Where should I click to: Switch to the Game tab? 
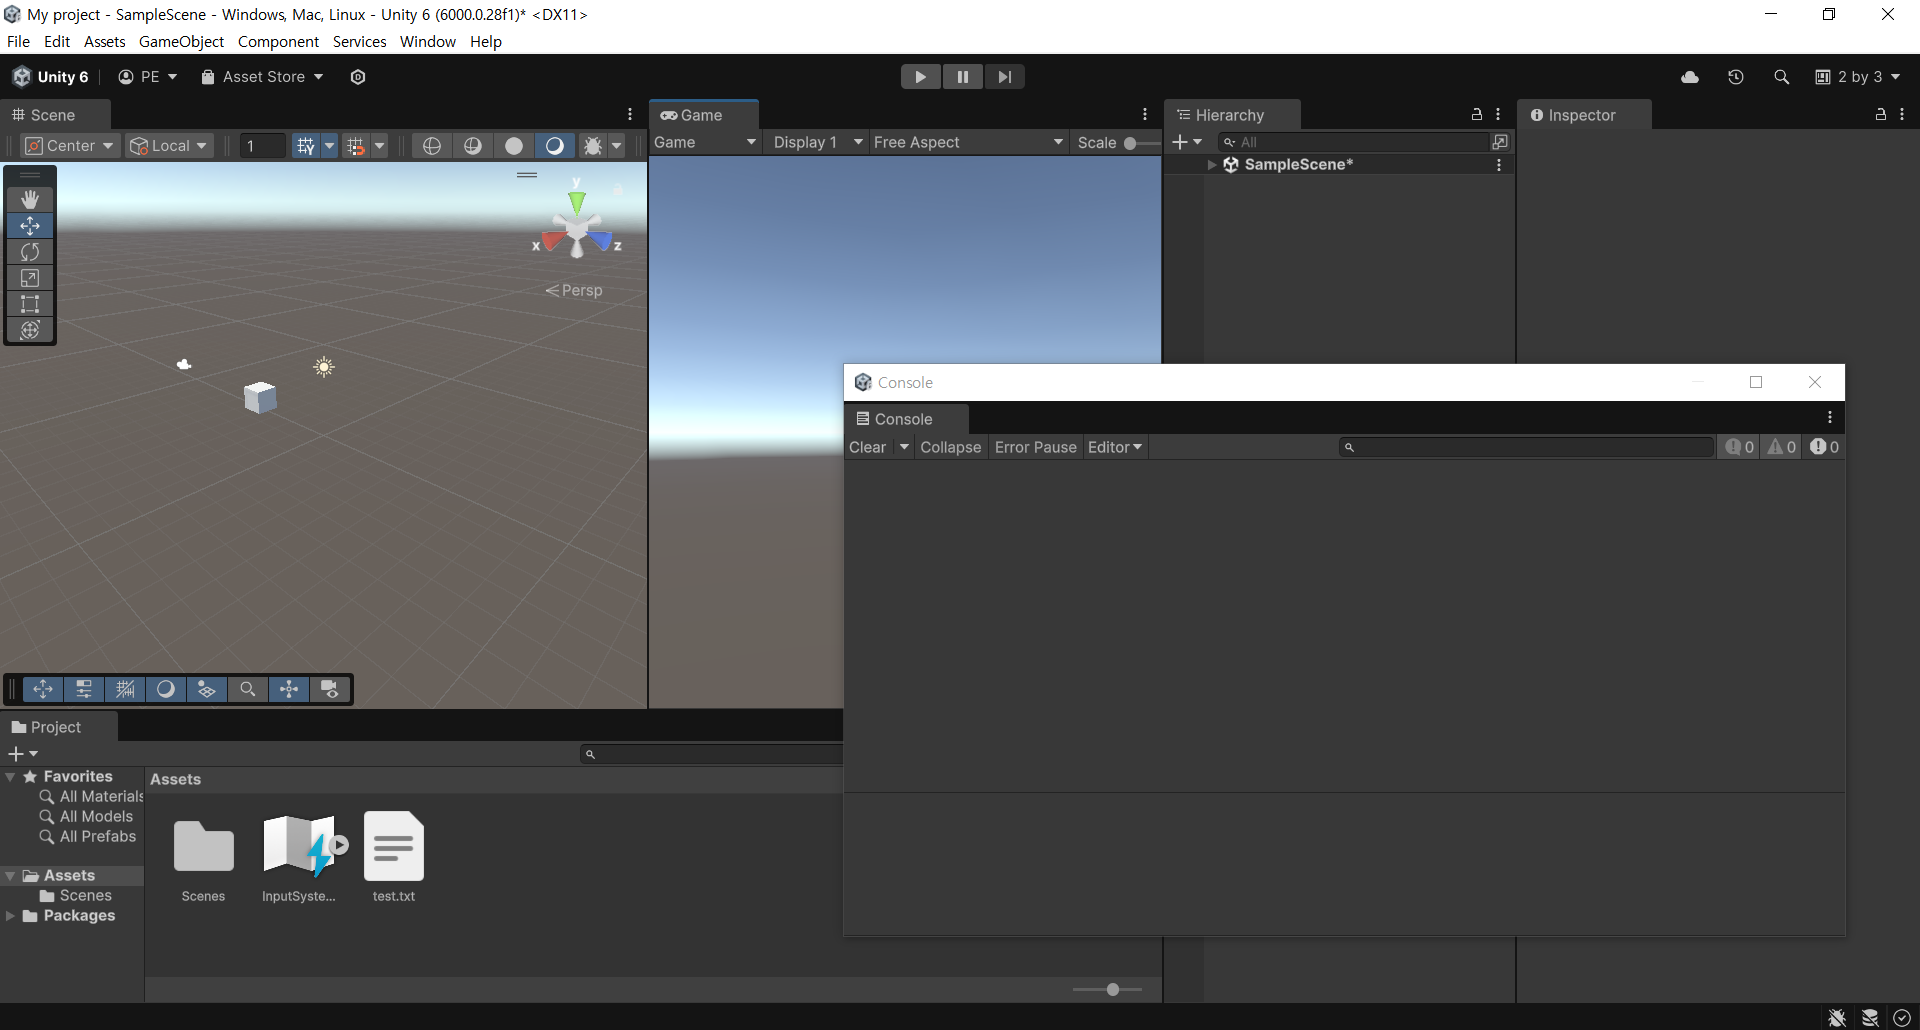click(x=703, y=115)
